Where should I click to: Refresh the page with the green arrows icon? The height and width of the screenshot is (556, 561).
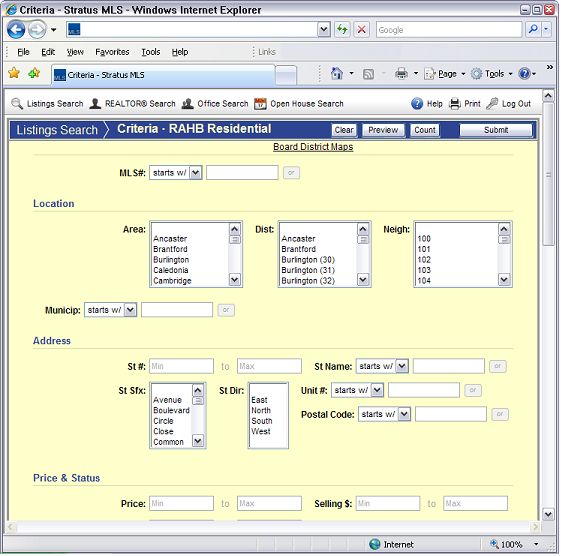(342, 29)
